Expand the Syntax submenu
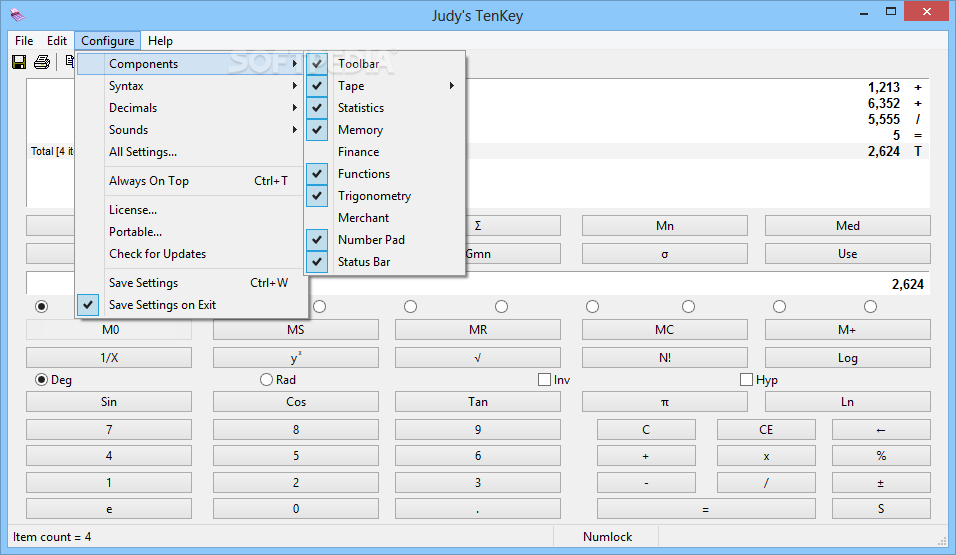The width and height of the screenshot is (956, 555). point(191,86)
